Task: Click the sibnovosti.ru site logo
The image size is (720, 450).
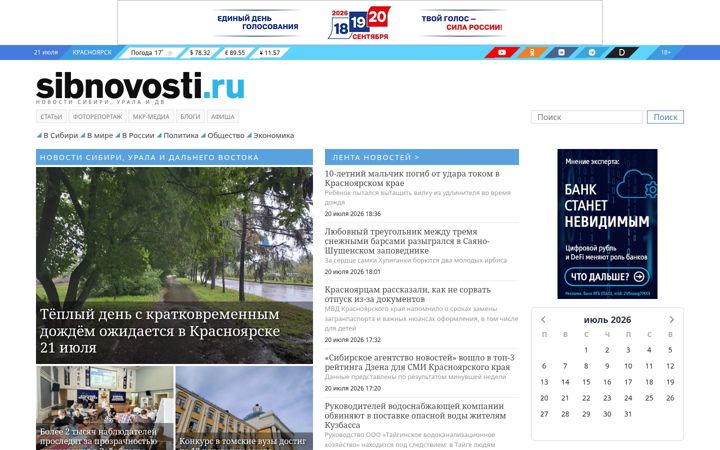Action: (x=140, y=86)
